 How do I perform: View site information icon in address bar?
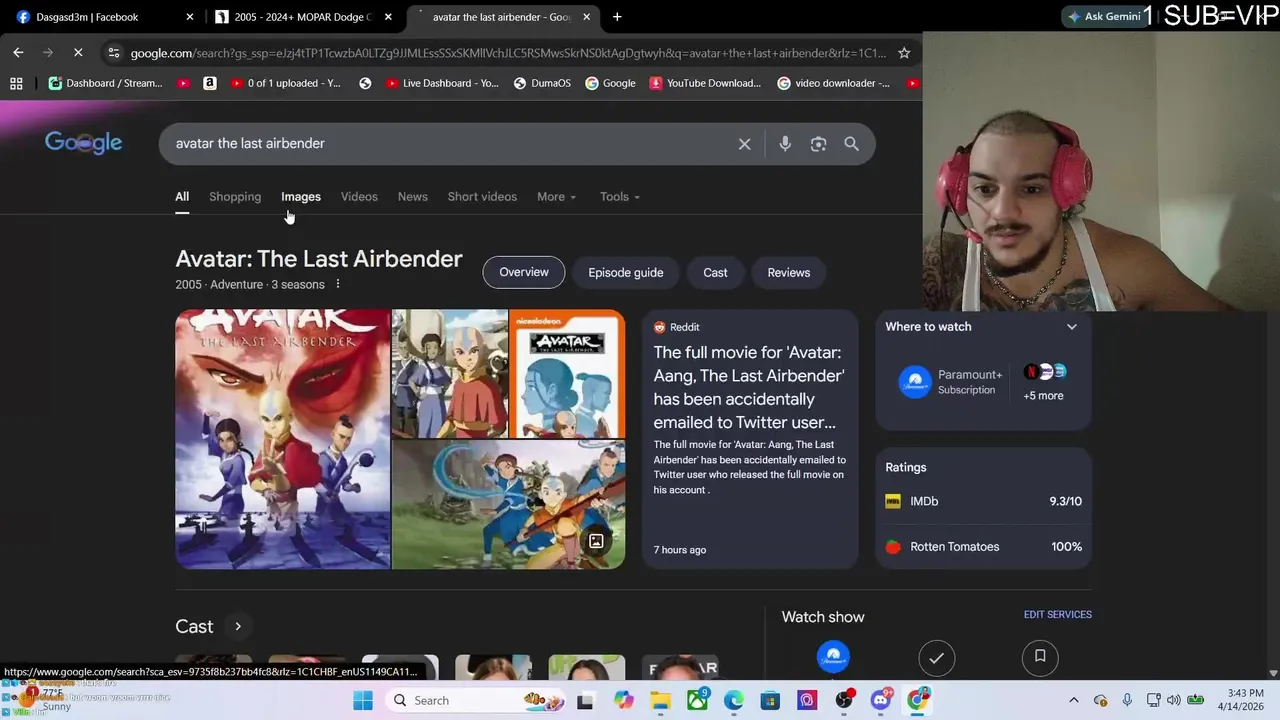point(114,53)
